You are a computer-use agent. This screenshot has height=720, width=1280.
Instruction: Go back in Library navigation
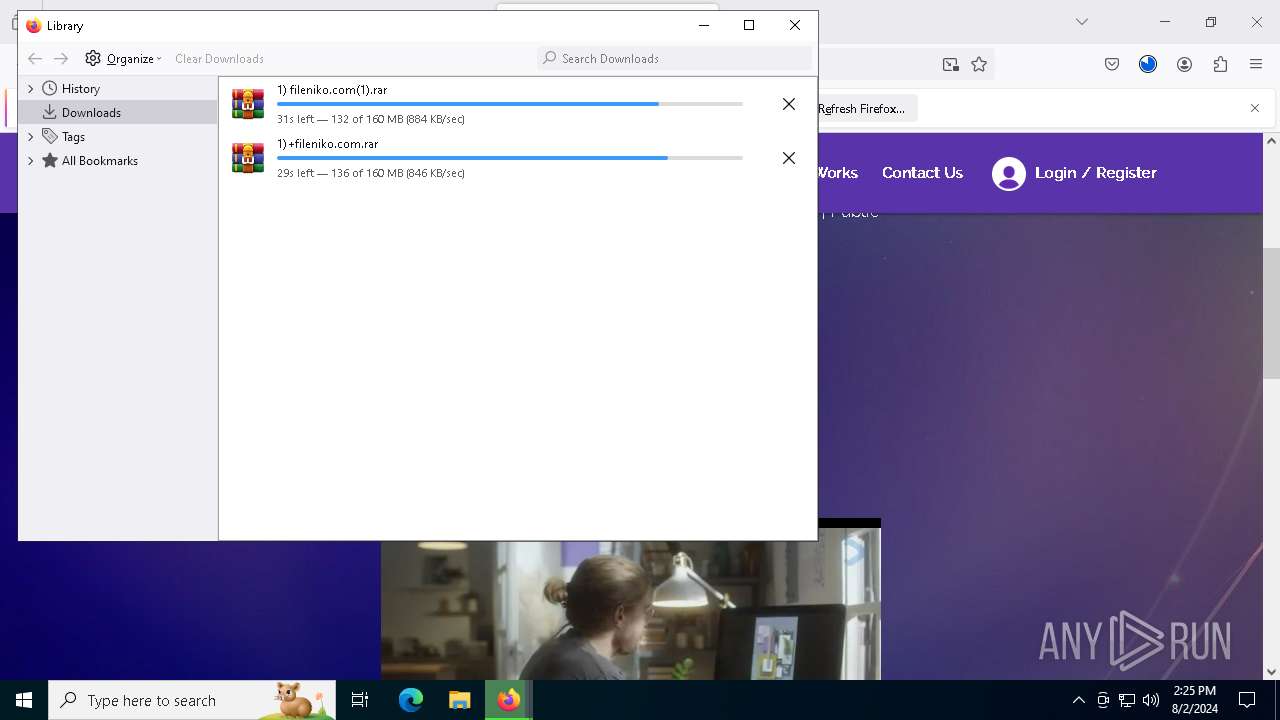tap(35, 59)
